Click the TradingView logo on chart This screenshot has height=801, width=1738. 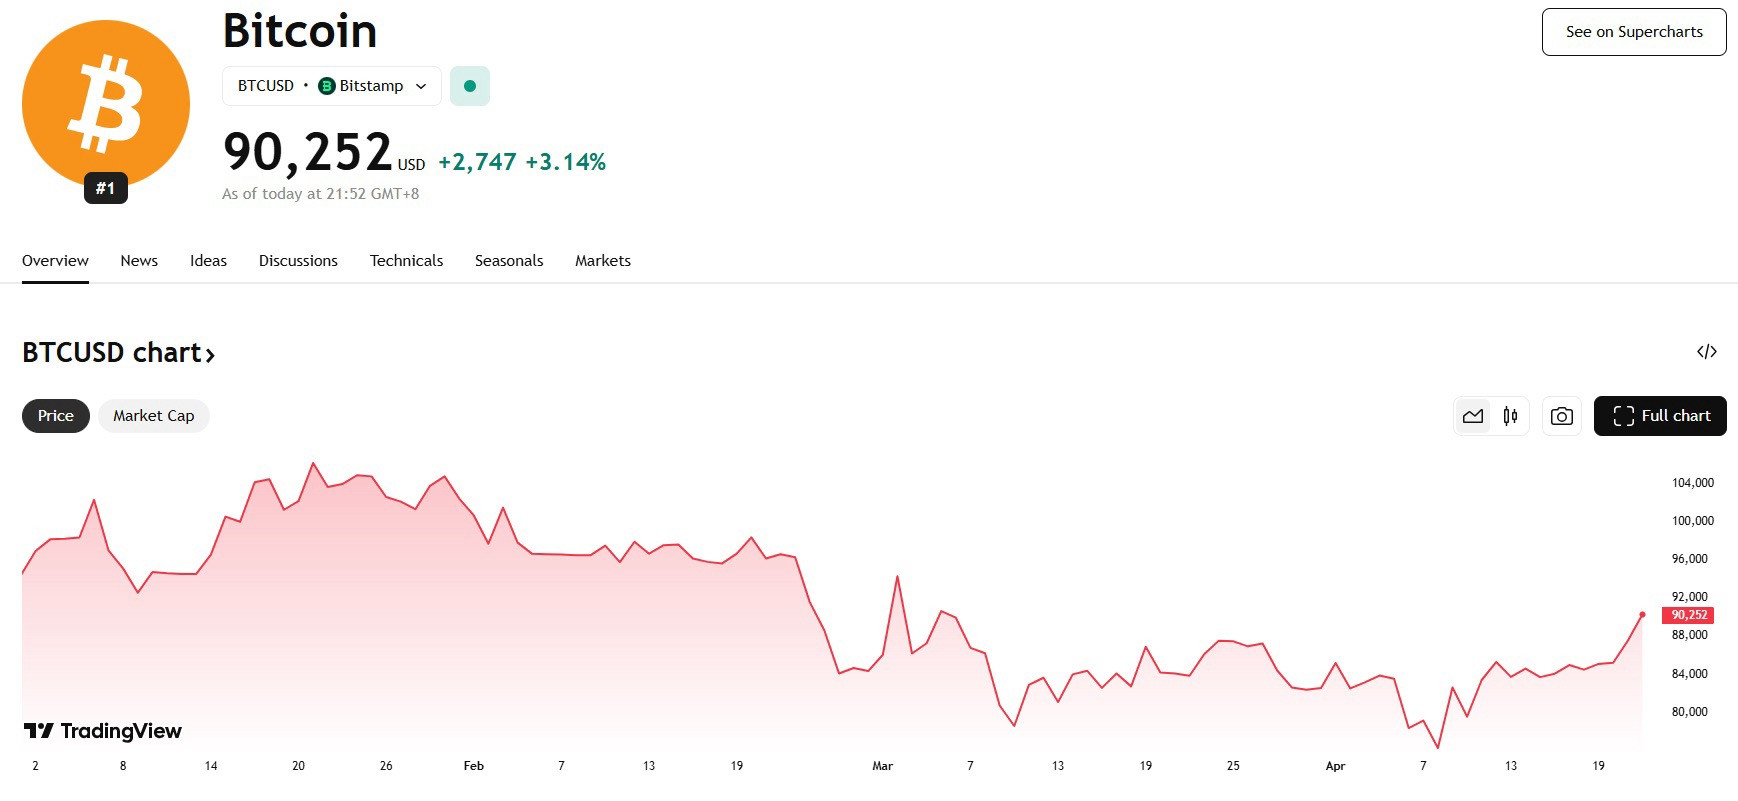tap(103, 731)
